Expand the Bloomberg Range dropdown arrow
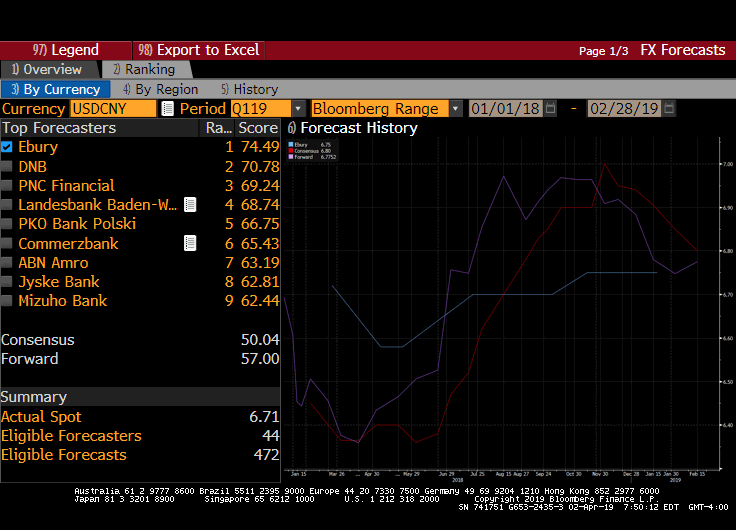736x530 pixels. (x=455, y=108)
